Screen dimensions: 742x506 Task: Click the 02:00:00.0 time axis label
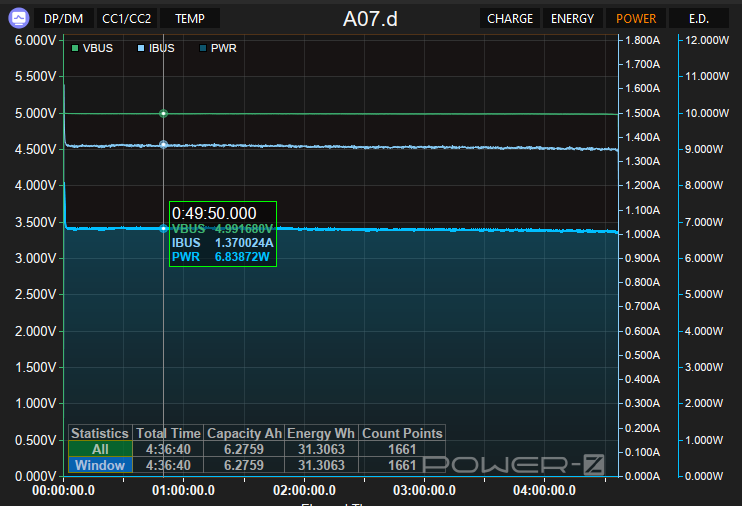point(304,491)
